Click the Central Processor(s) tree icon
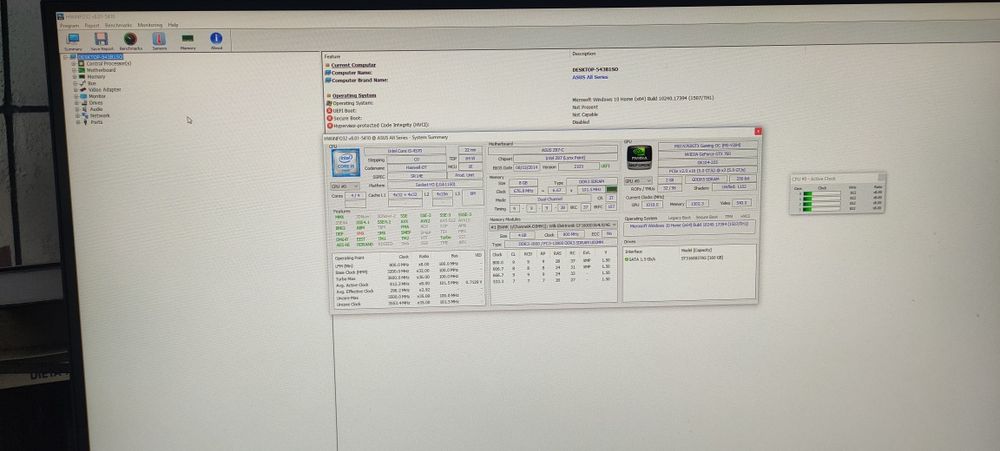The height and width of the screenshot is (451, 1000). point(82,64)
